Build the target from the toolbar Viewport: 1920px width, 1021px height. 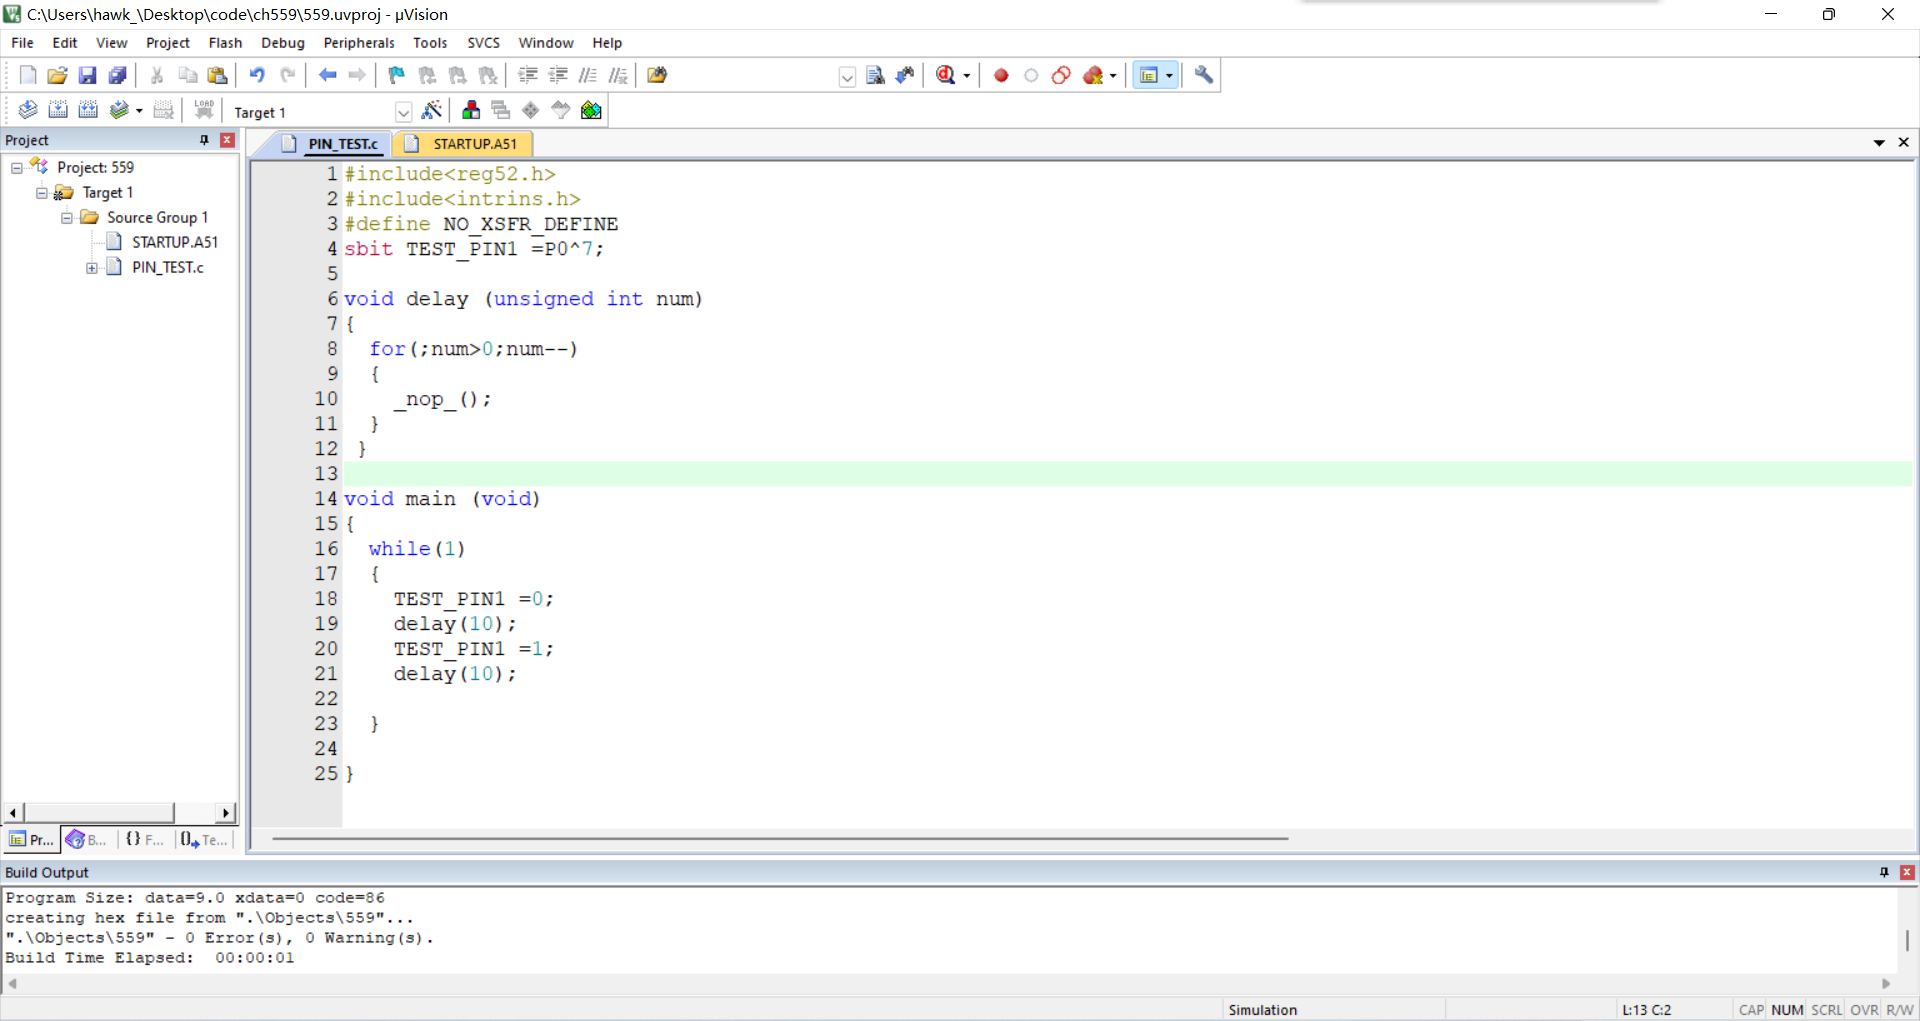[58, 110]
